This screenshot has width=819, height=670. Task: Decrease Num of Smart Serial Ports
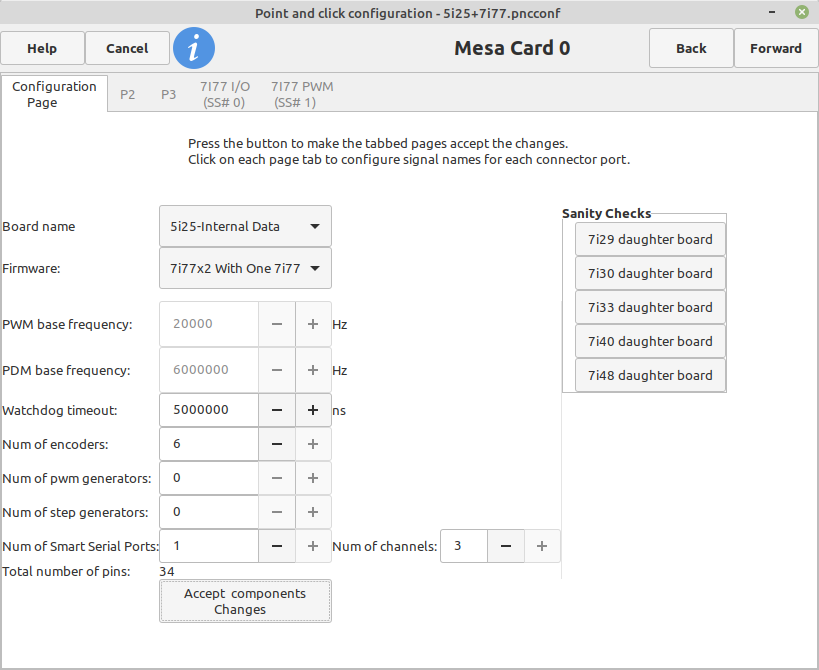tap(277, 546)
